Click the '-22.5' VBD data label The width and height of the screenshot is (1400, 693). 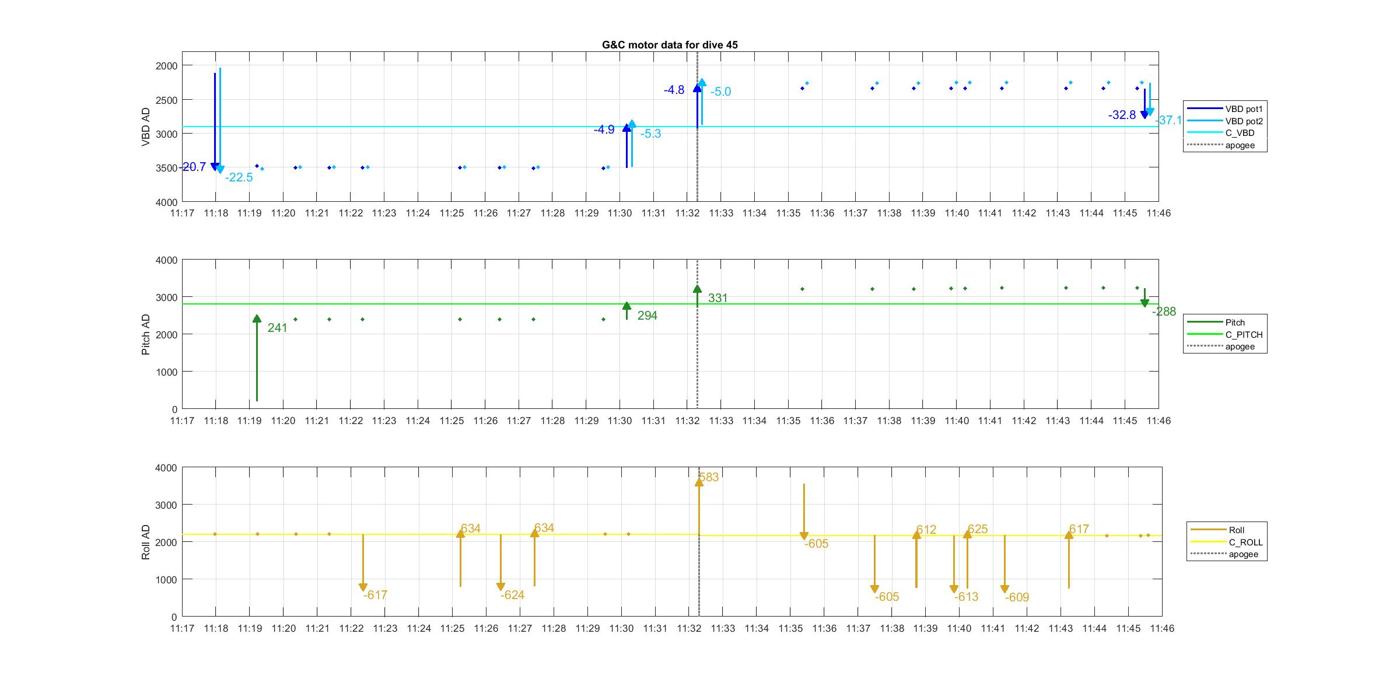[x=239, y=177]
